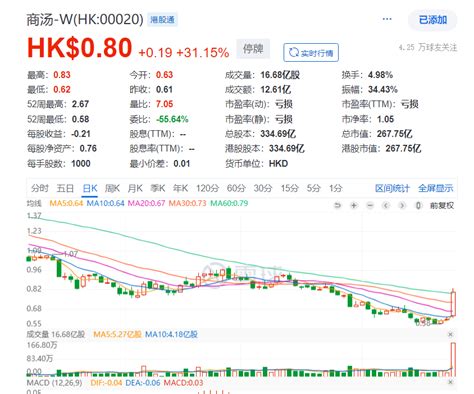474x394 pixels.
Task: Click the 52周最低 value 0.58
Action: pyautogui.click(x=80, y=119)
